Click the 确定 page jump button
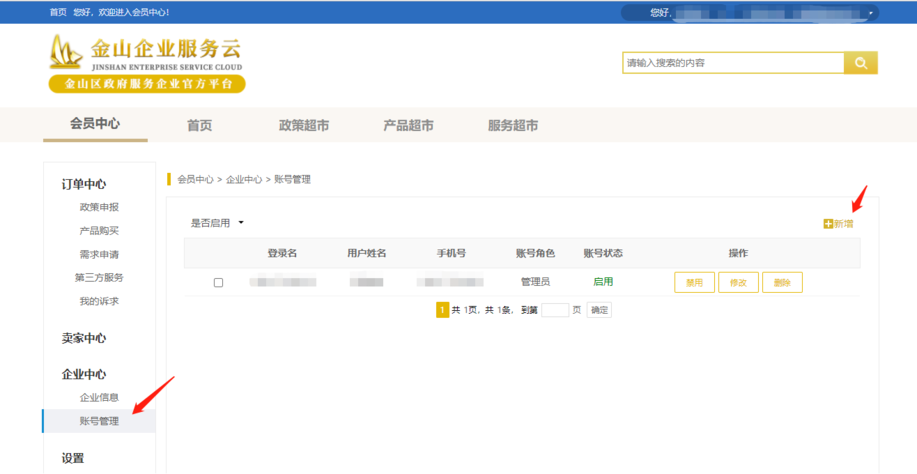The image size is (917, 474). coord(599,311)
